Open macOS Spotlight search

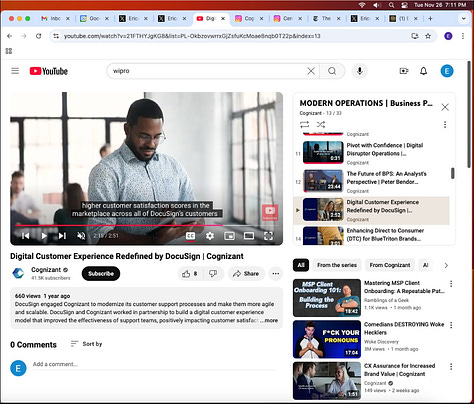click(x=391, y=5)
